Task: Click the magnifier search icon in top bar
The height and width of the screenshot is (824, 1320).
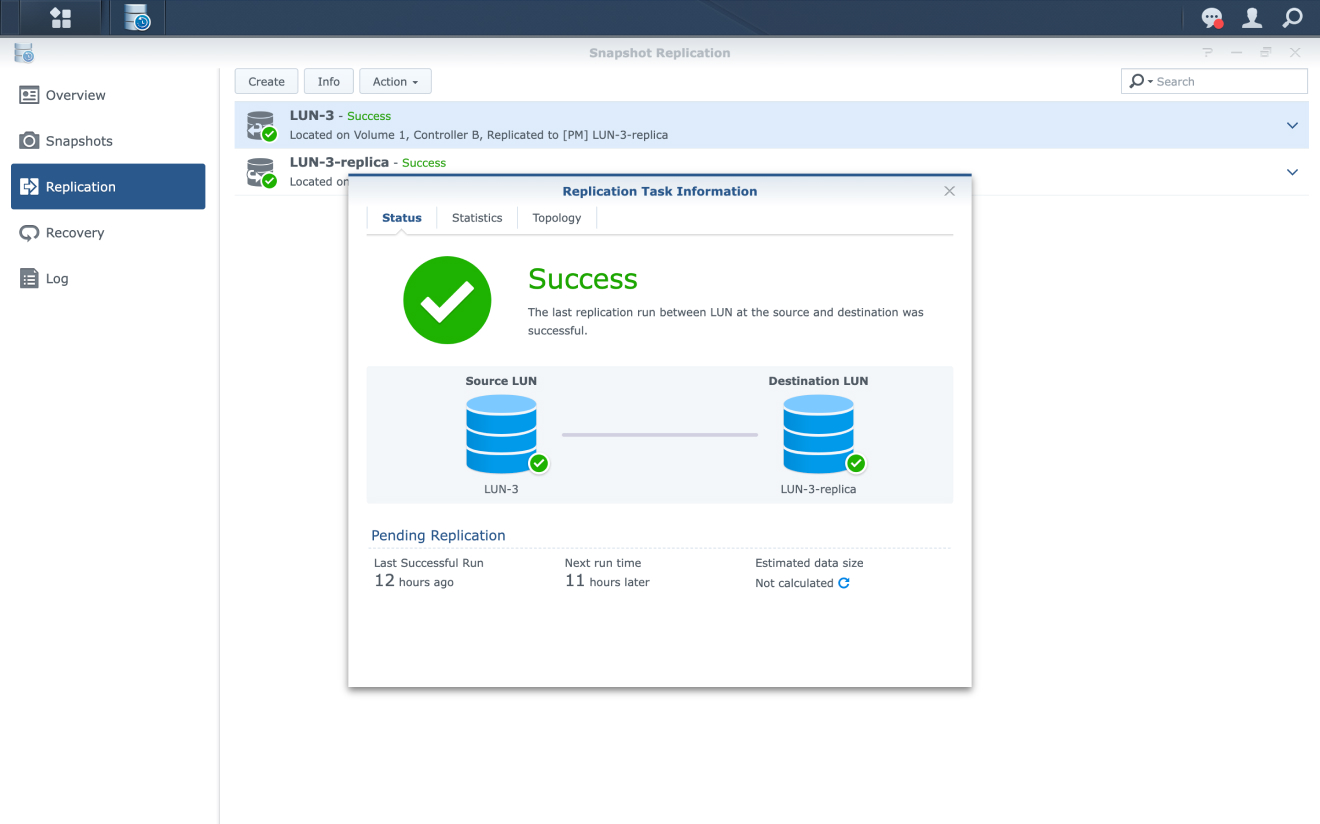Action: tap(1292, 18)
